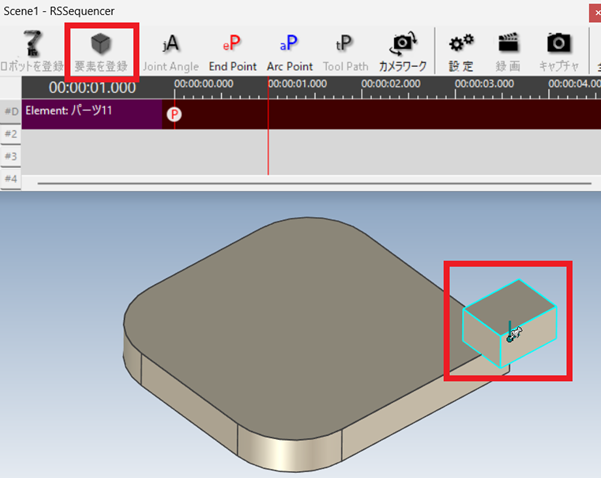Click the 要素を登録 element register cube icon
The width and height of the screenshot is (601, 478).
pyautogui.click(x=101, y=50)
